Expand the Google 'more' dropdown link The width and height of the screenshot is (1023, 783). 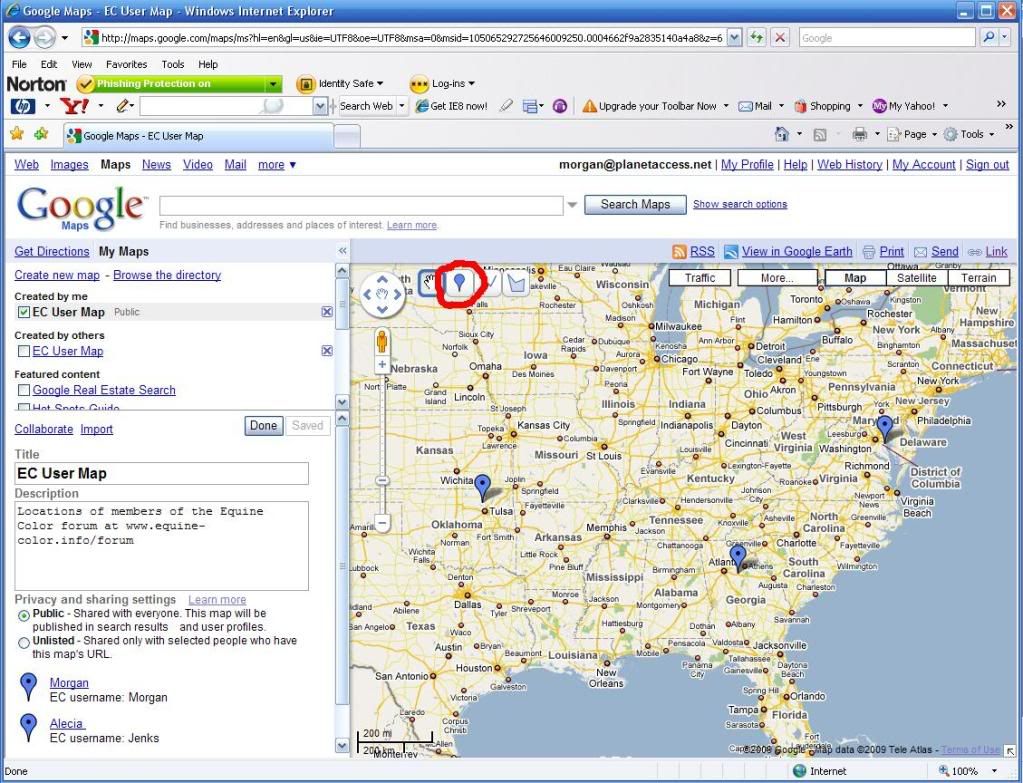(x=277, y=165)
